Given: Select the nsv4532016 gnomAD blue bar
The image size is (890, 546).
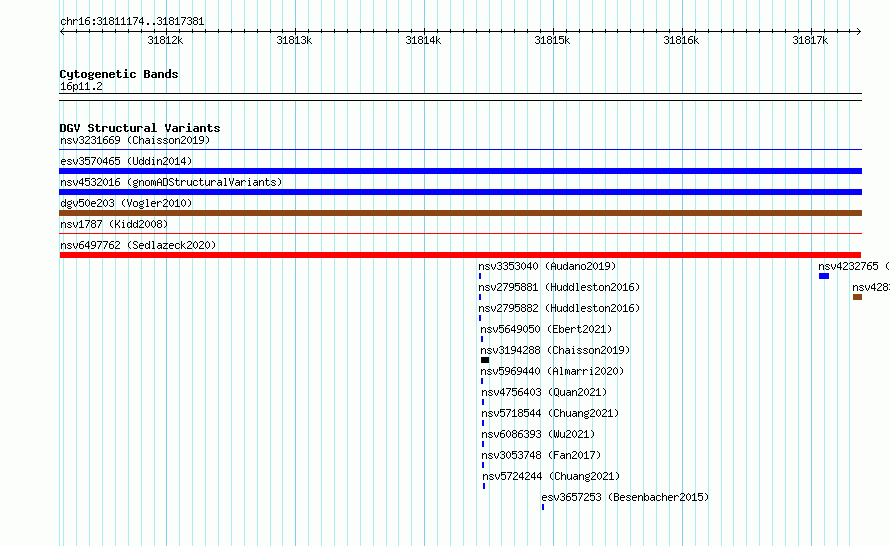Looking at the screenshot, I should (x=460, y=192).
